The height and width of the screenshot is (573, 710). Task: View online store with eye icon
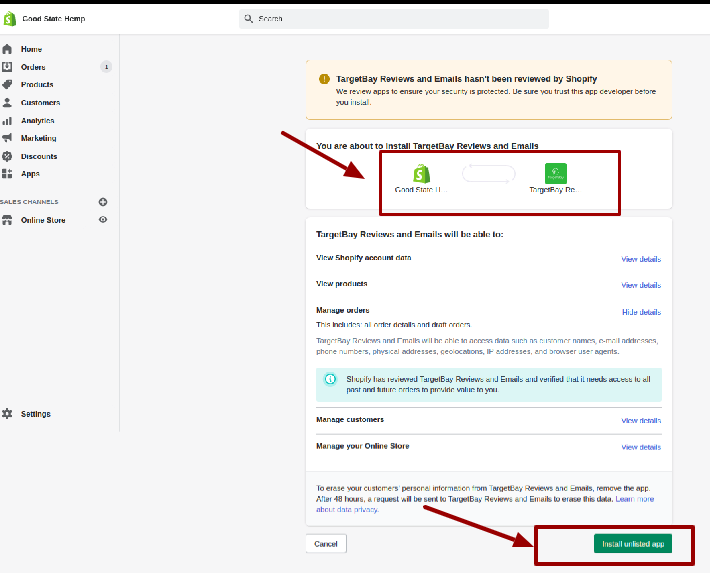pyautogui.click(x=103, y=220)
